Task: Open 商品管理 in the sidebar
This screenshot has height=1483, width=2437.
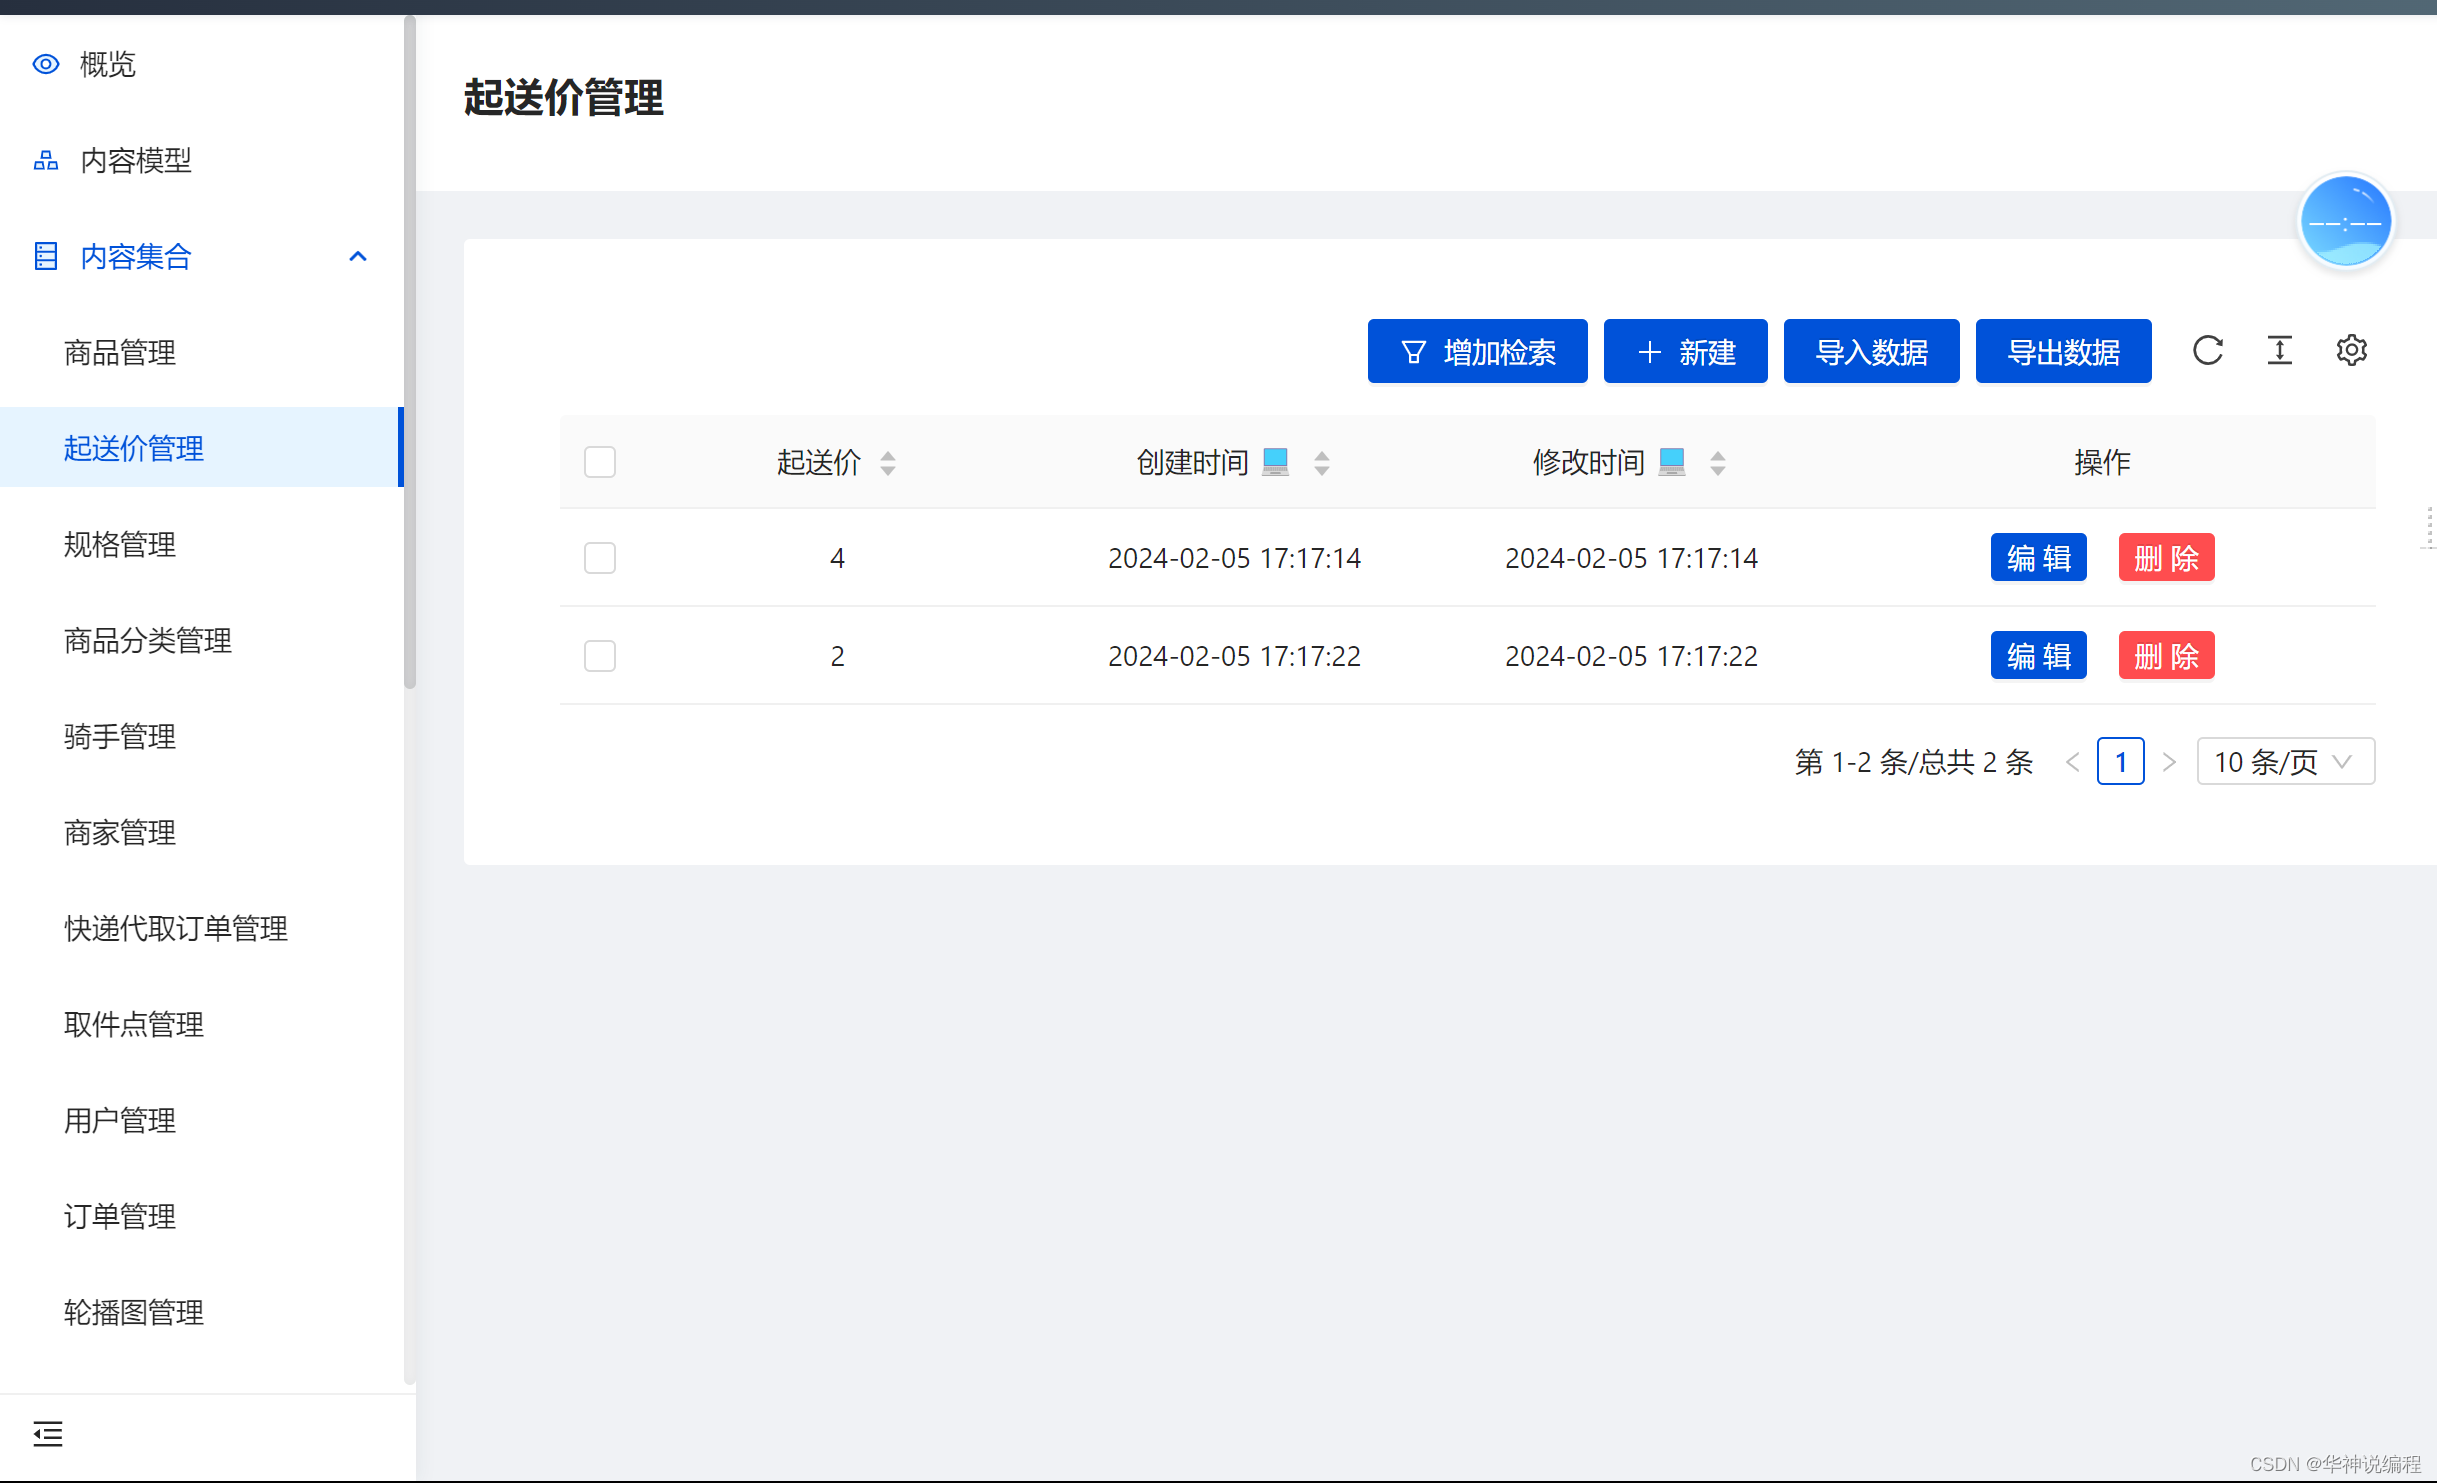Action: pyautogui.click(x=120, y=353)
